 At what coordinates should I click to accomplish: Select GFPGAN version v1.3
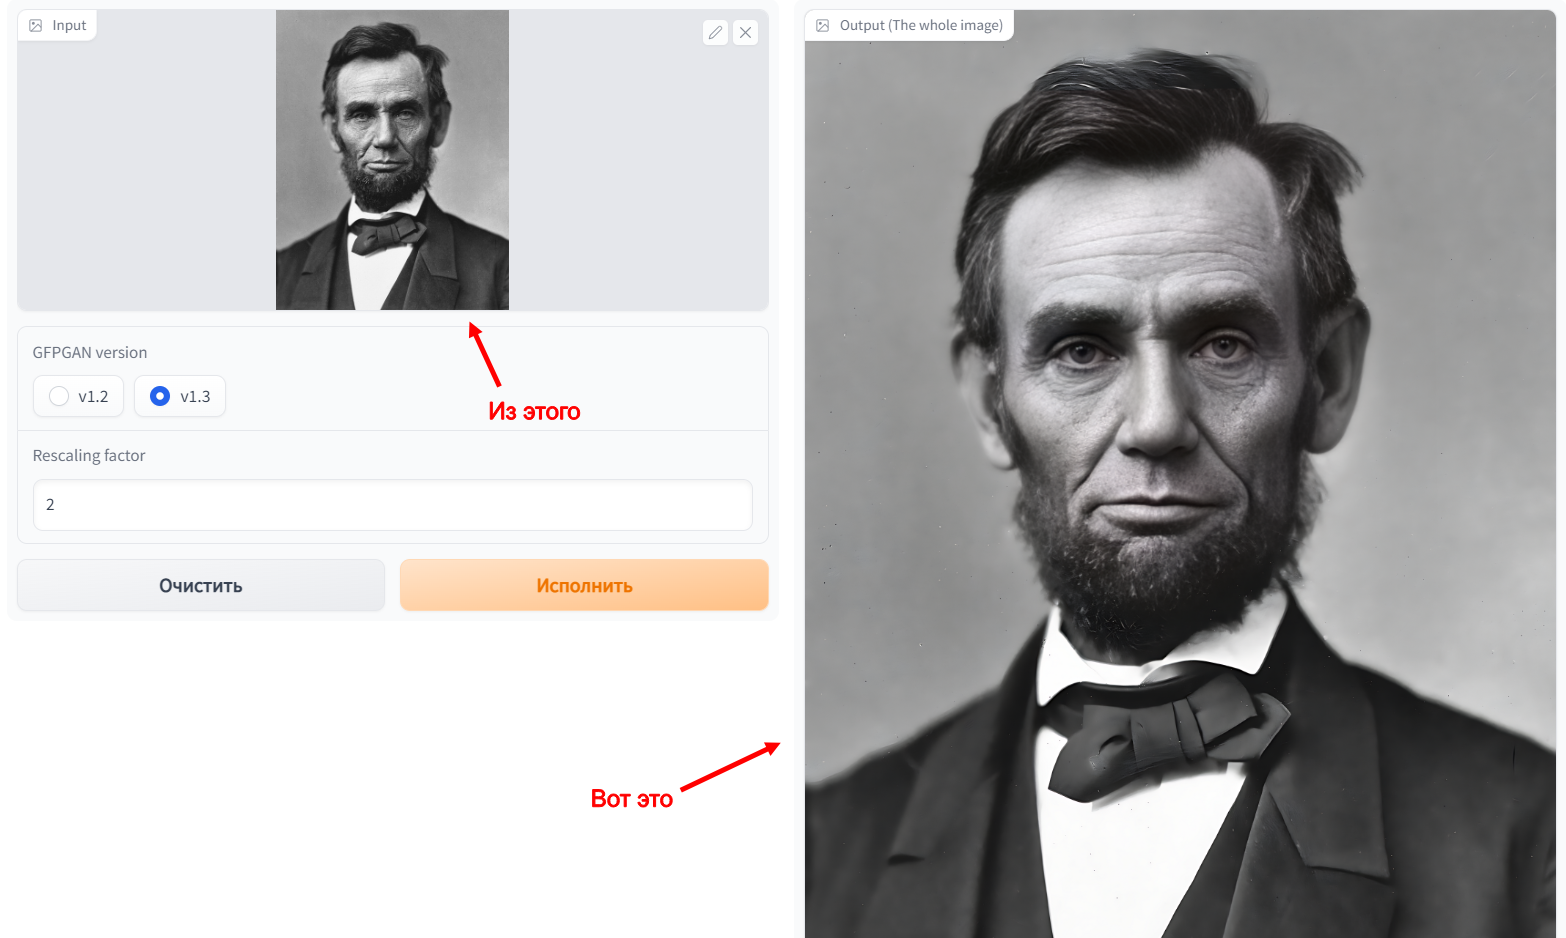[180, 396]
